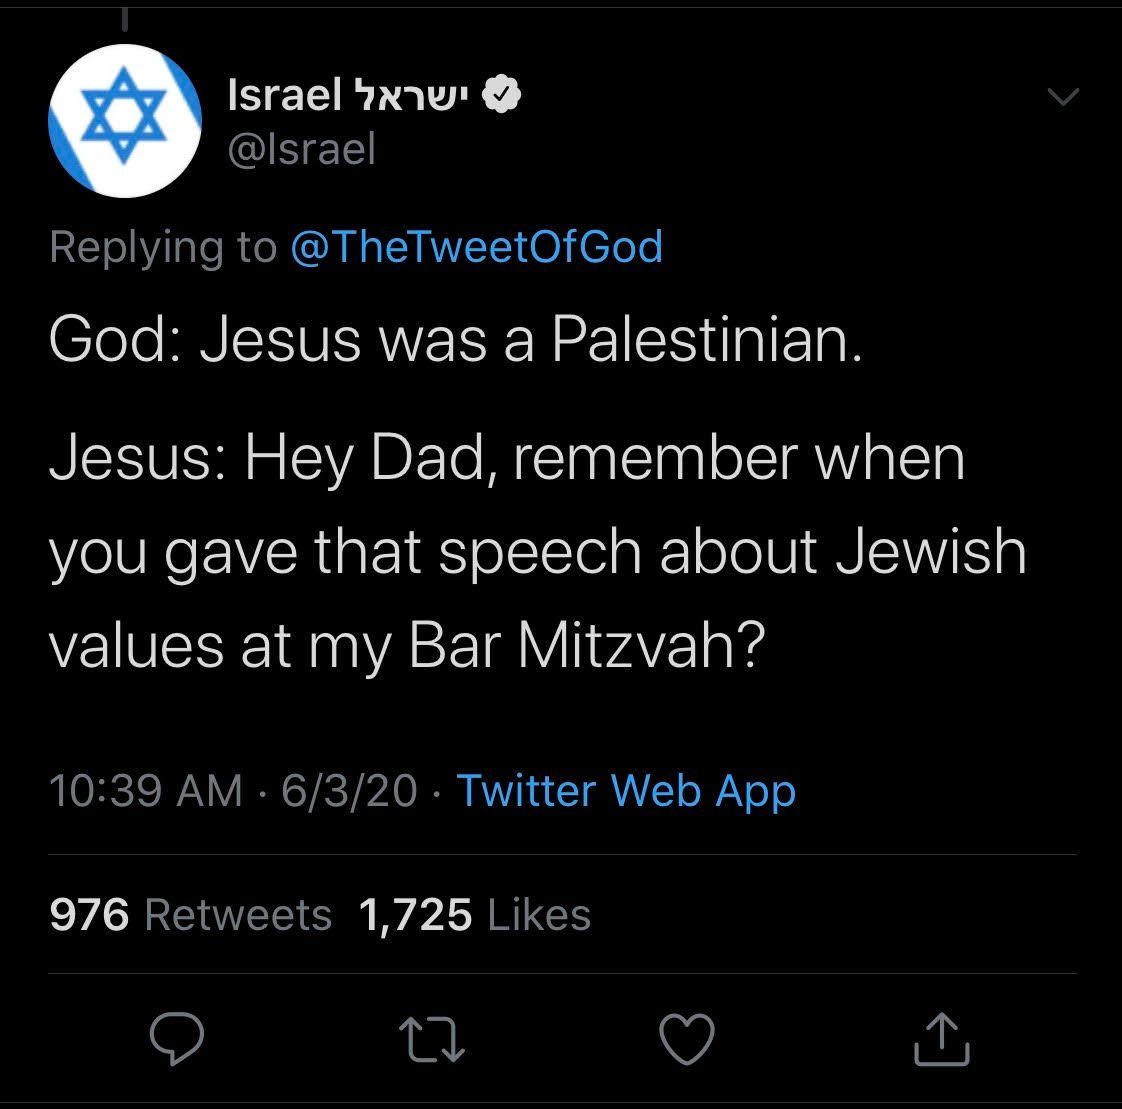Click the 'Replying to' label

pos(163,246)
